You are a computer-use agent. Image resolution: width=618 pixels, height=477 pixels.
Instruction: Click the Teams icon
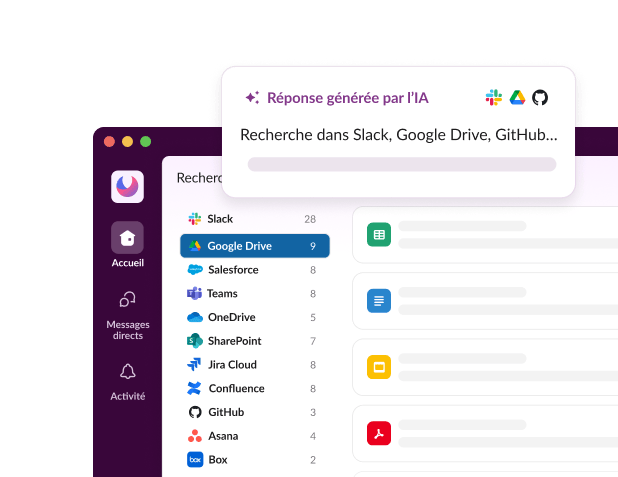194,293
